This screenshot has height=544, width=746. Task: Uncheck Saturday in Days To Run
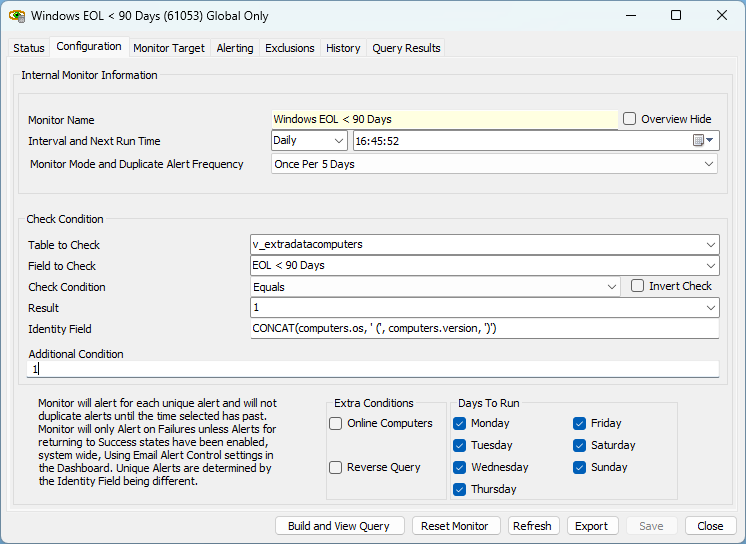[580, 445]
